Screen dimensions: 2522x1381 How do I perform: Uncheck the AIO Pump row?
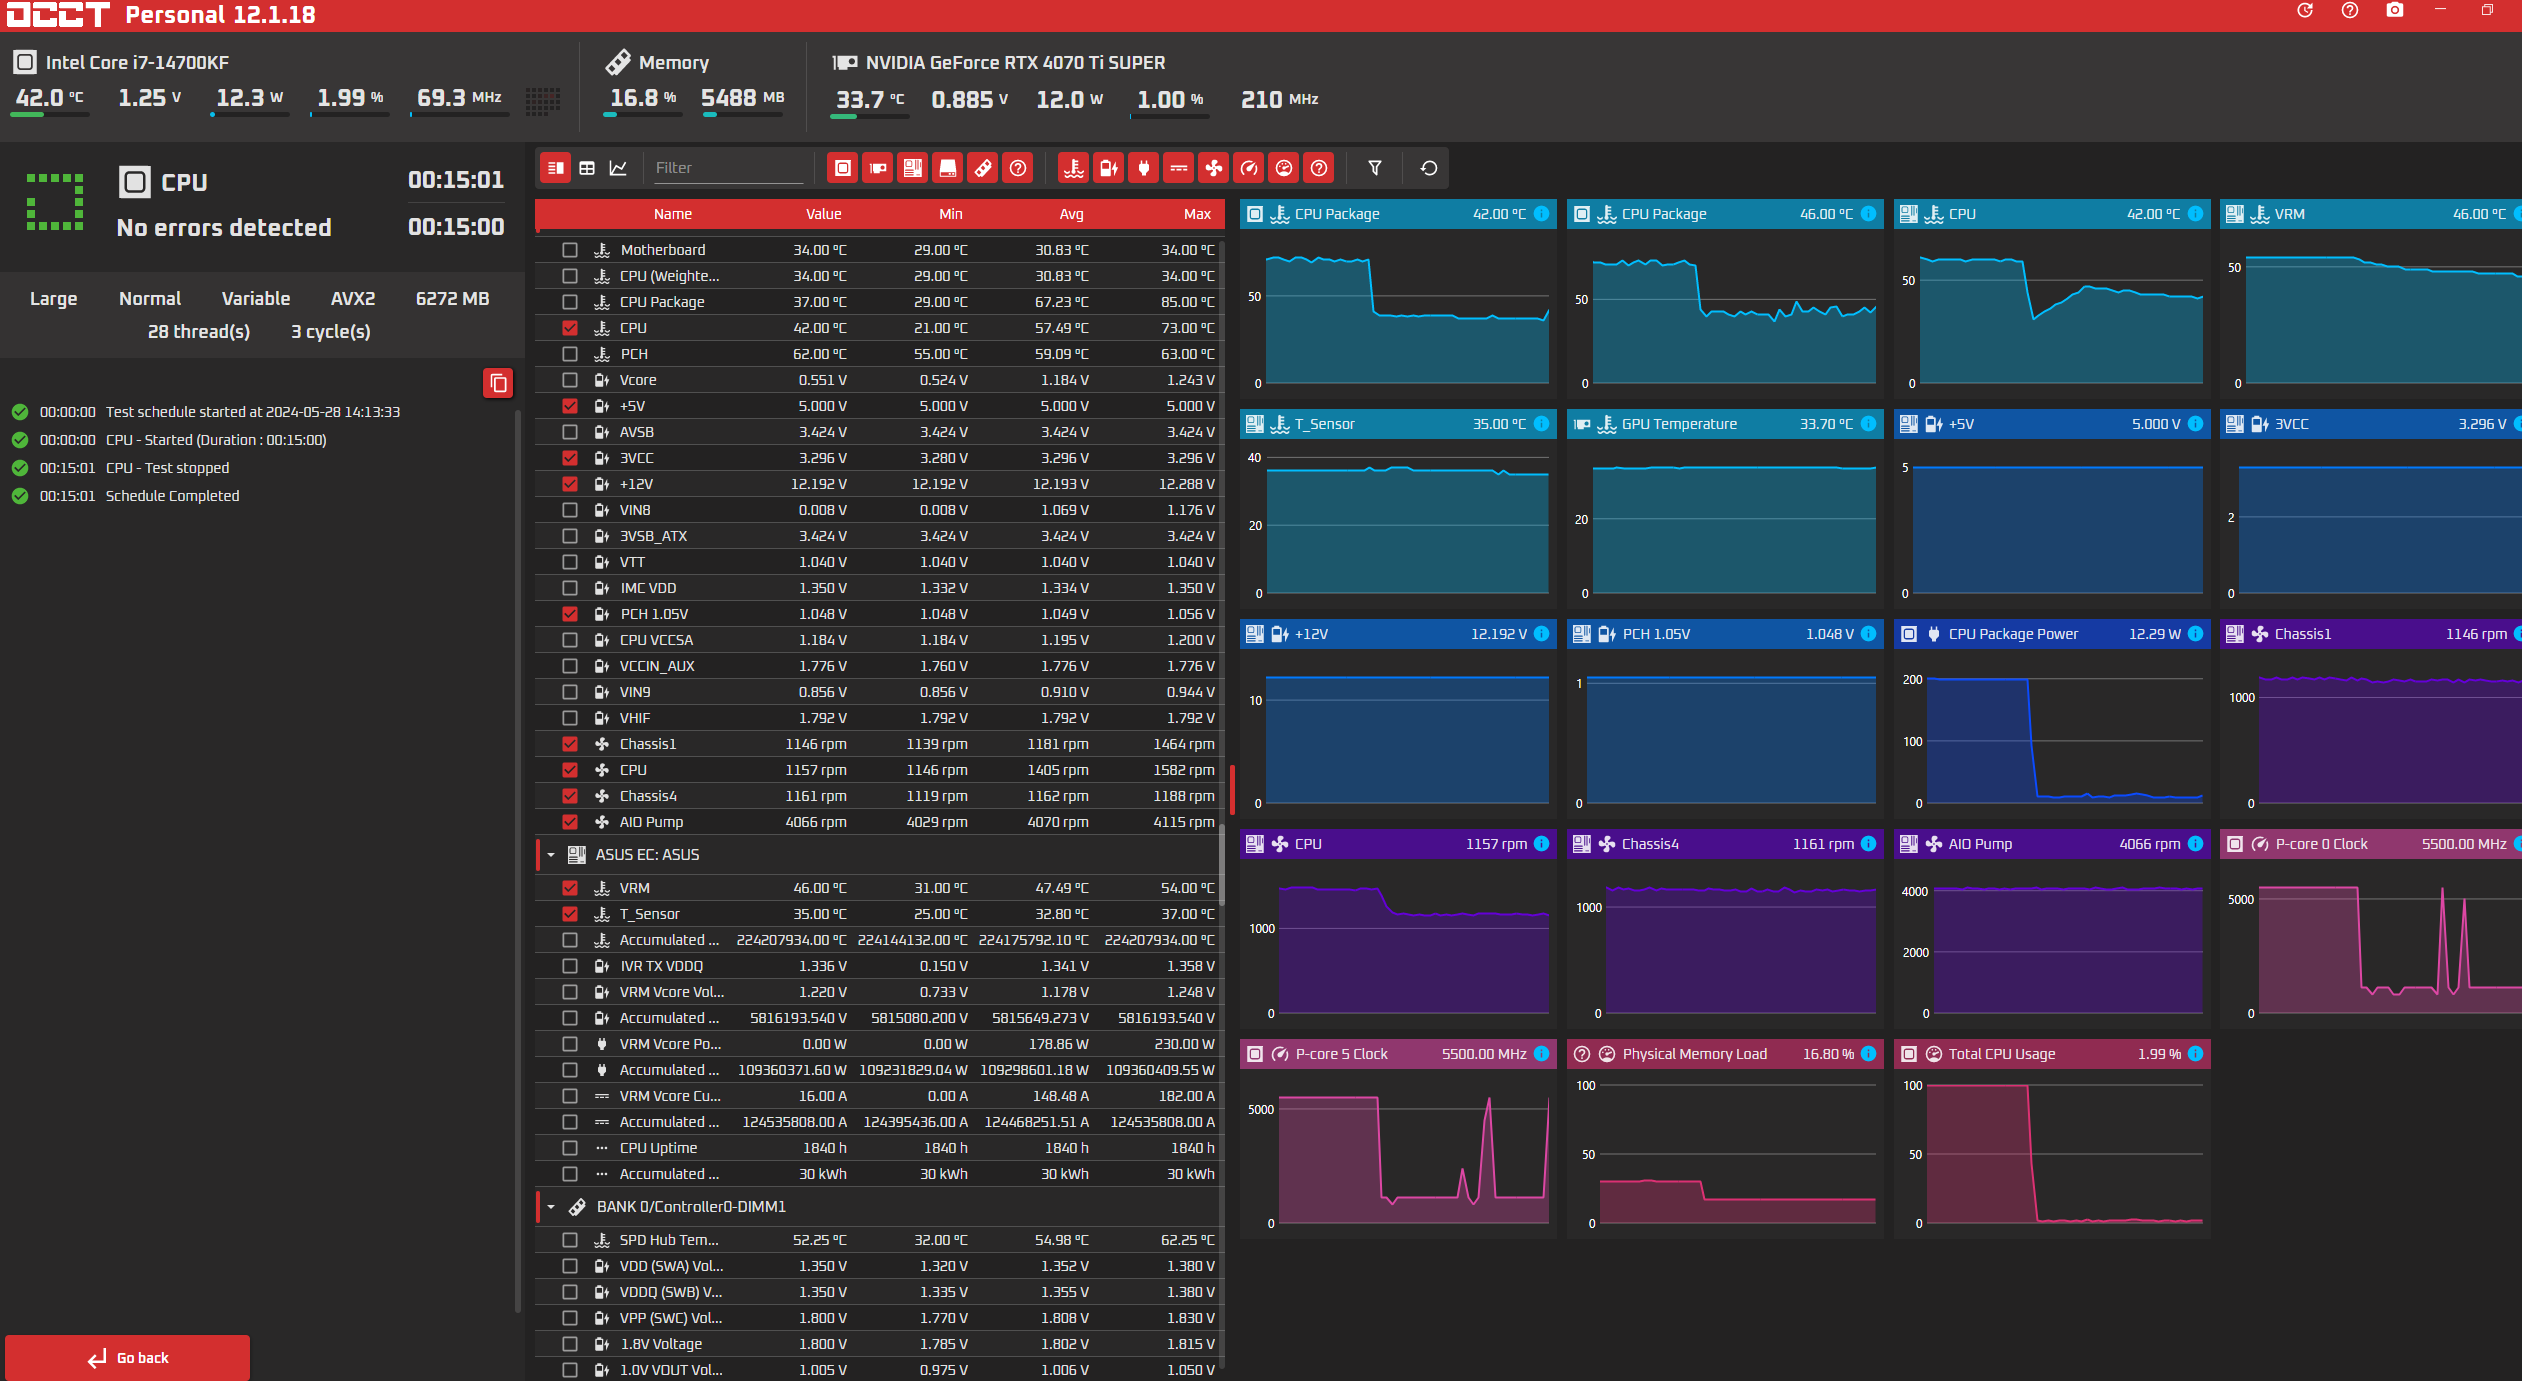(x=570, y=822)
